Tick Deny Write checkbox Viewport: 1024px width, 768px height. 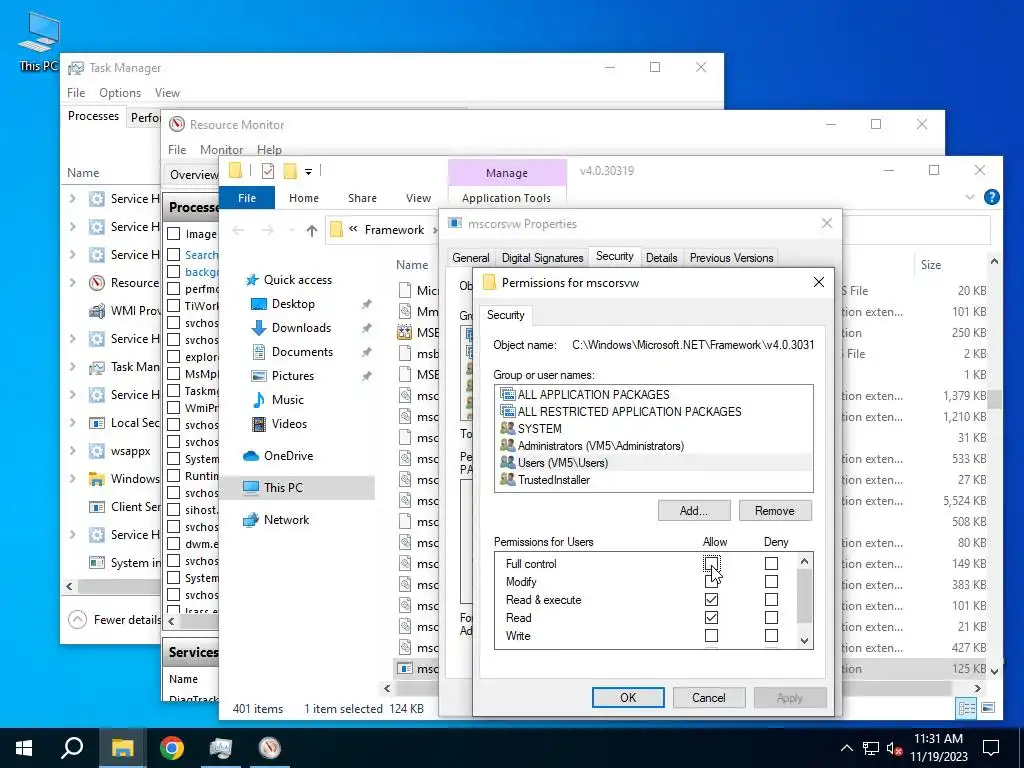[x=771, y=635]
